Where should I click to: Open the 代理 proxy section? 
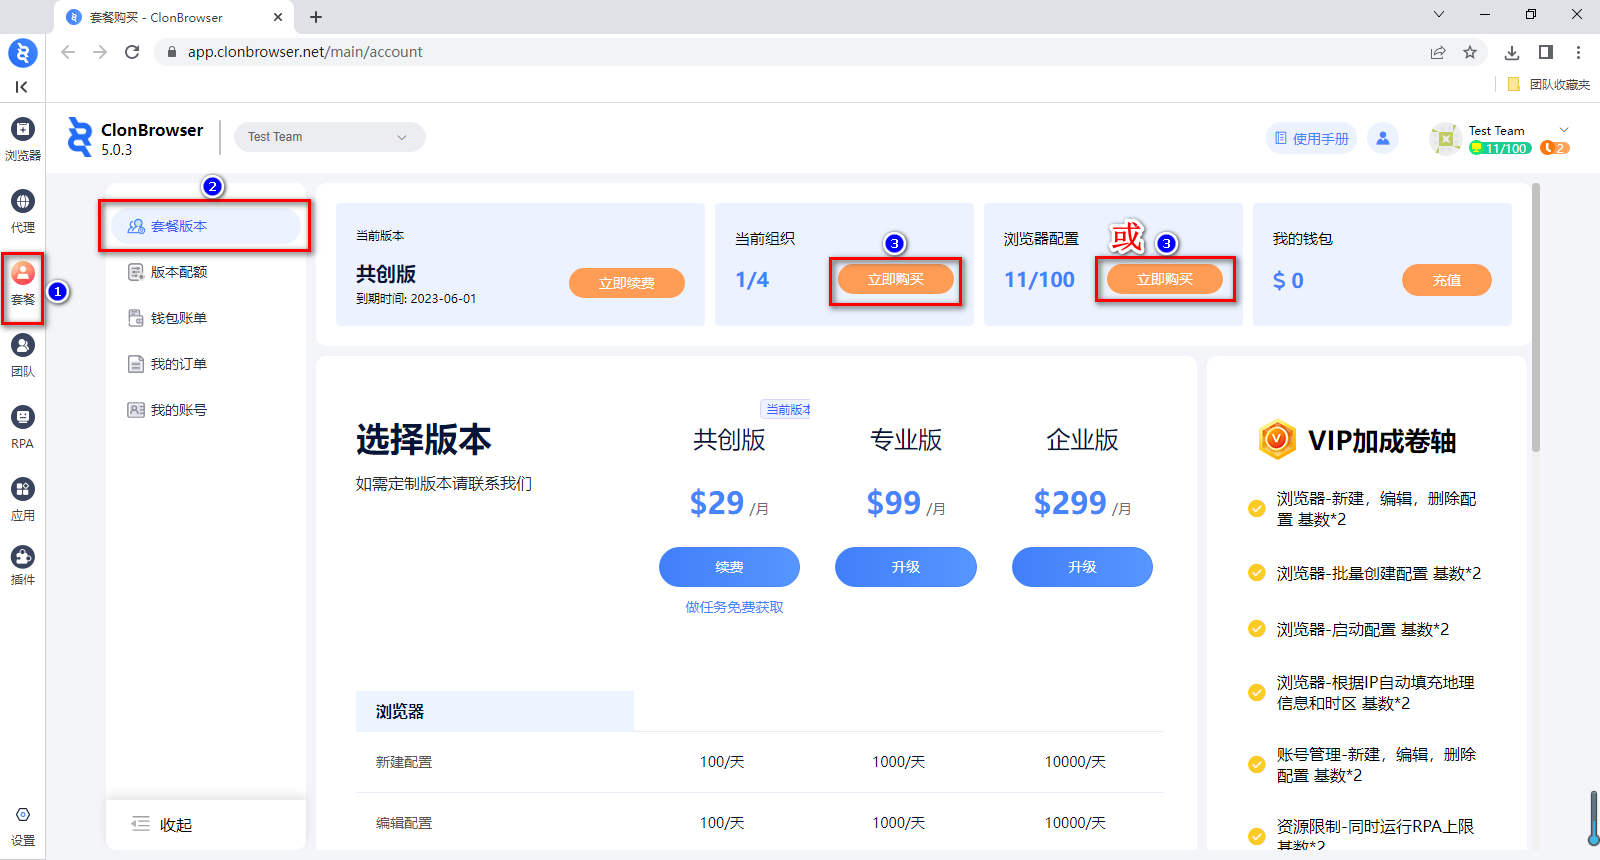22,212
